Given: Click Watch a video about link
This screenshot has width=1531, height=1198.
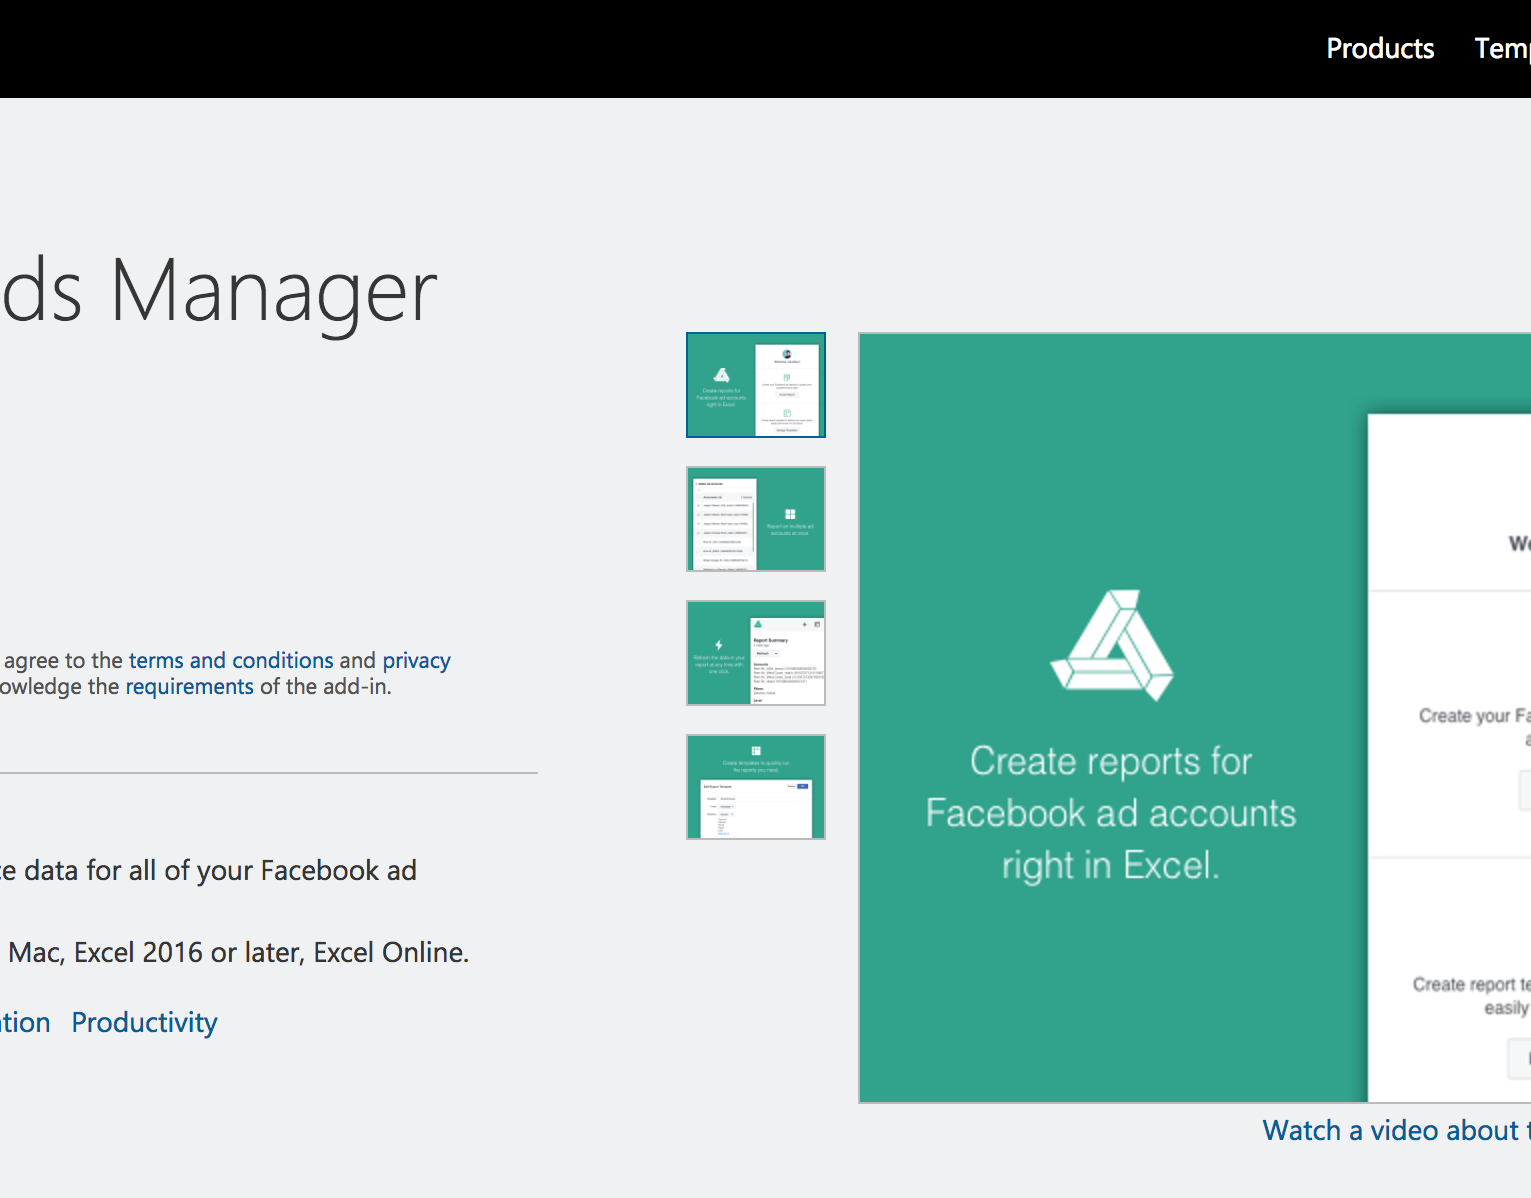Looking at the screenshot, I should coord(1396,1130).
